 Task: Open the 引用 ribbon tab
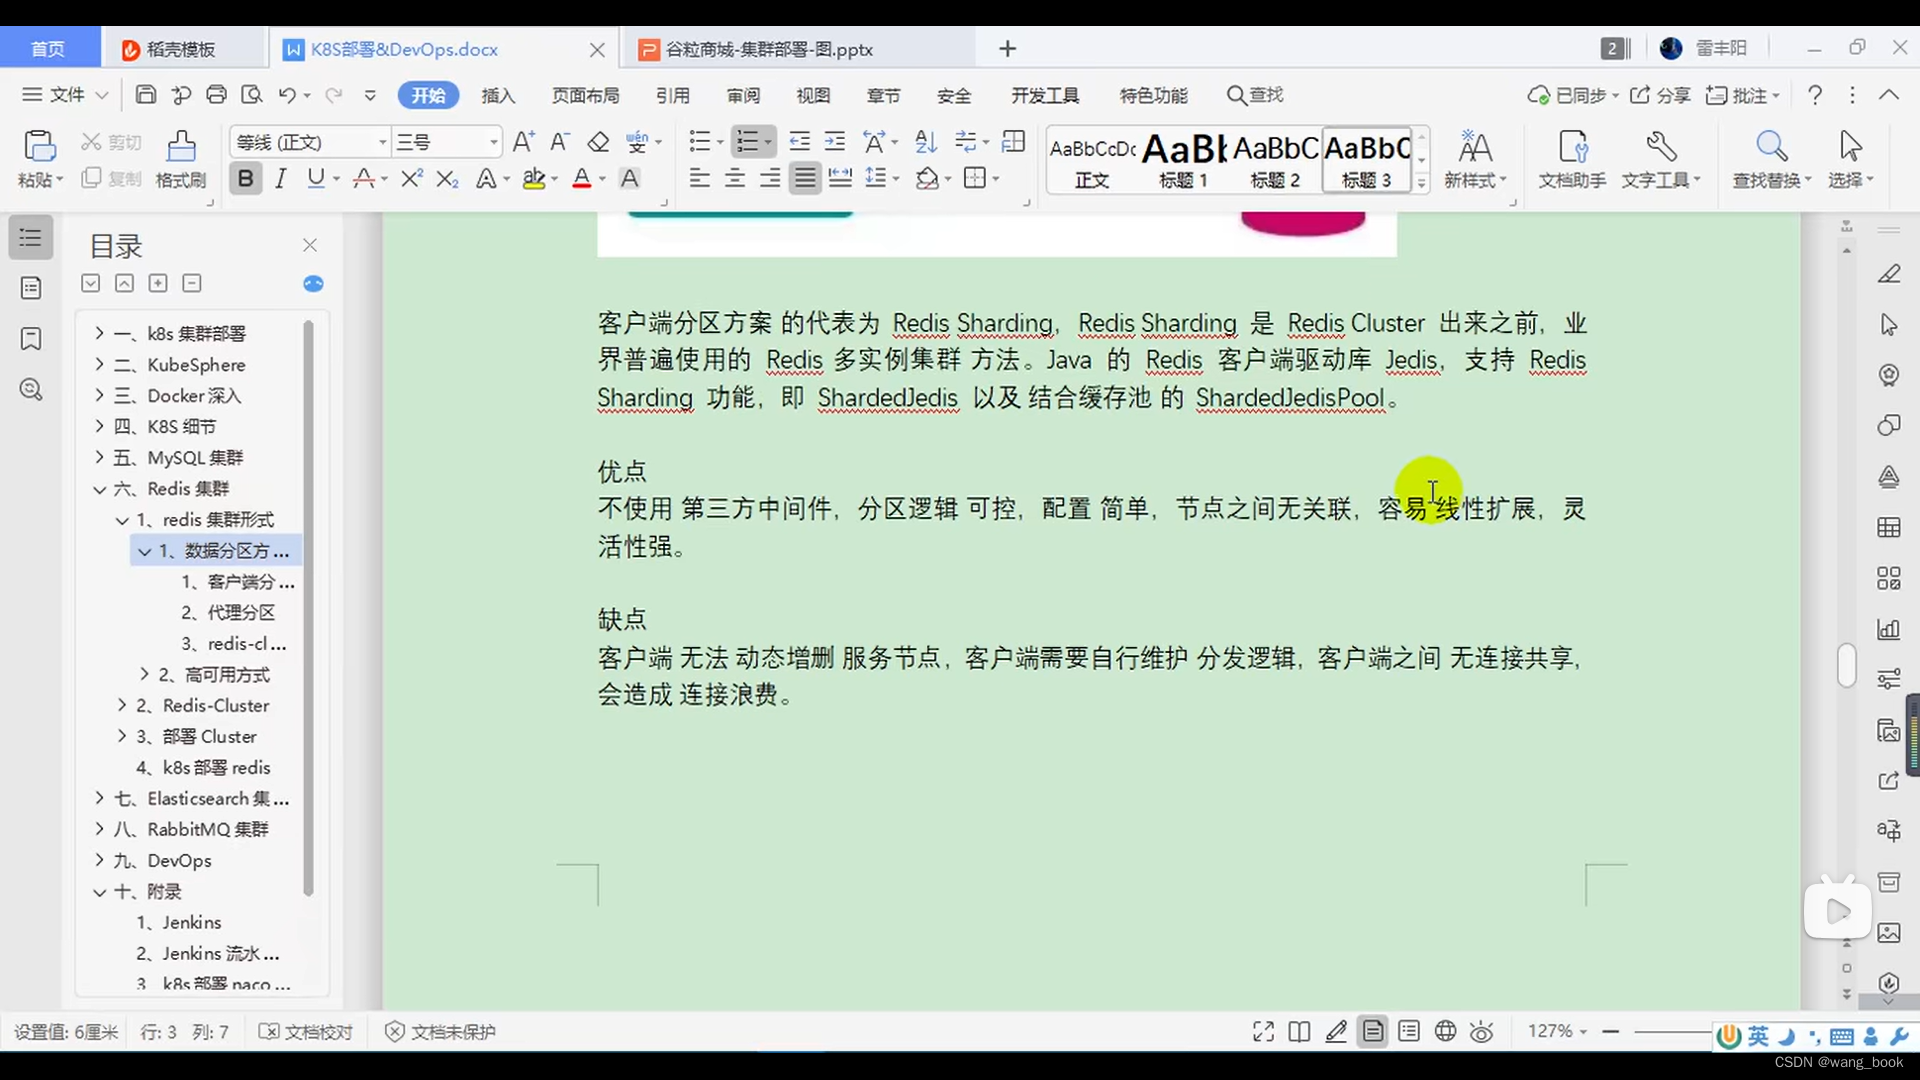click(x=673, y=95)
